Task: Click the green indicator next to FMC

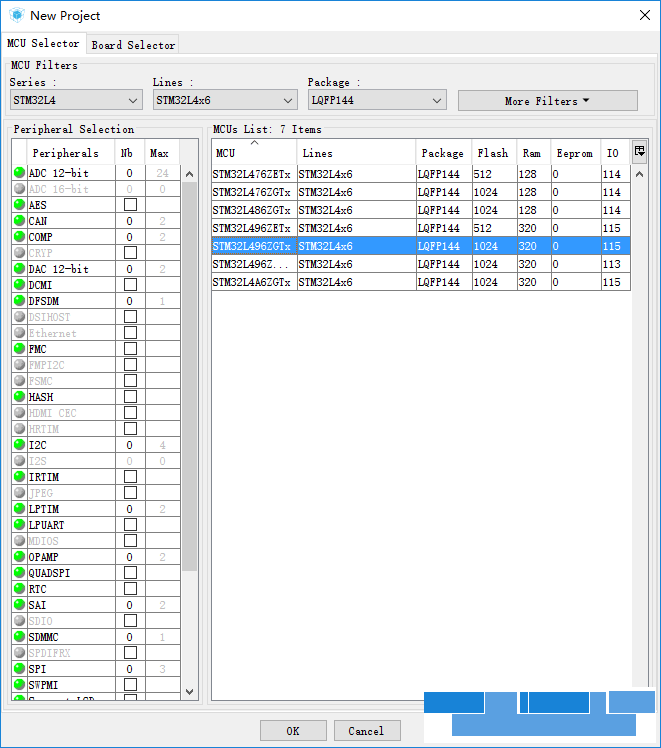Action: click(x=20, y=348)
